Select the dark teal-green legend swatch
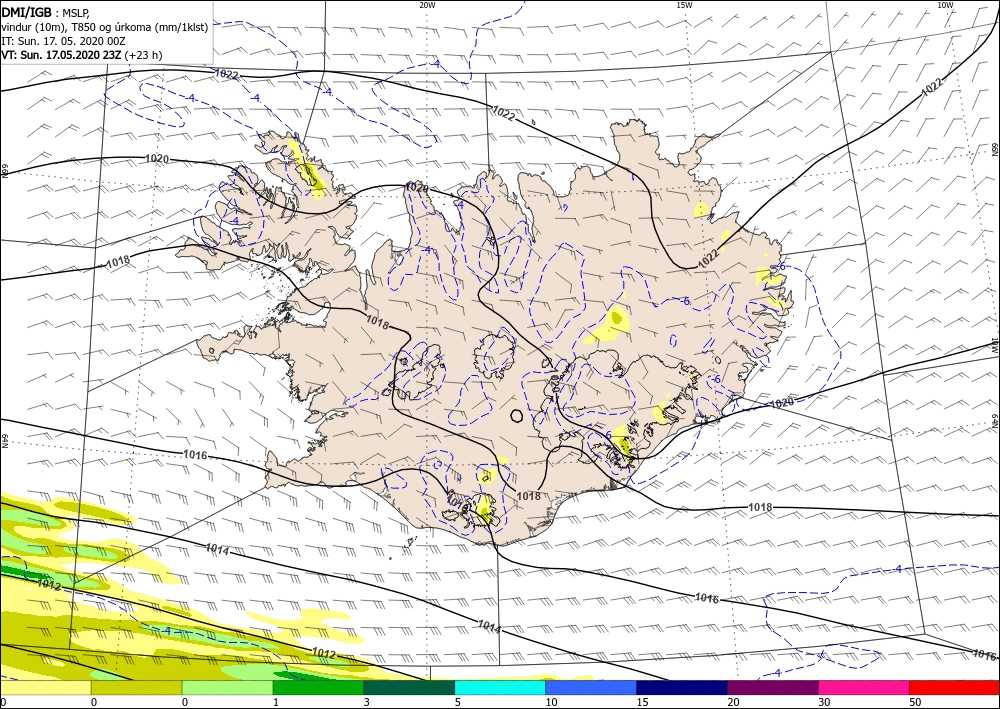This screenshot has width=1000, height=709. (409, 688)
